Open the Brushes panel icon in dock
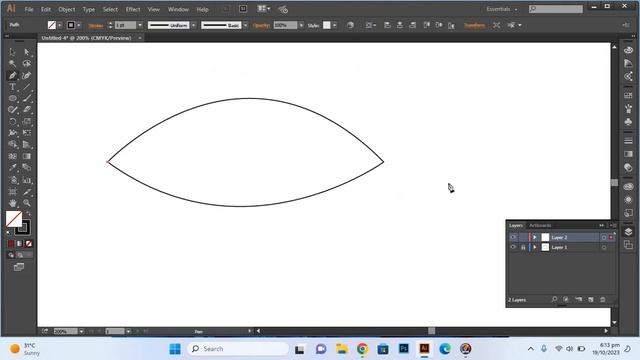640x360 pixels. pyautogui.click(x=628, y=108)
